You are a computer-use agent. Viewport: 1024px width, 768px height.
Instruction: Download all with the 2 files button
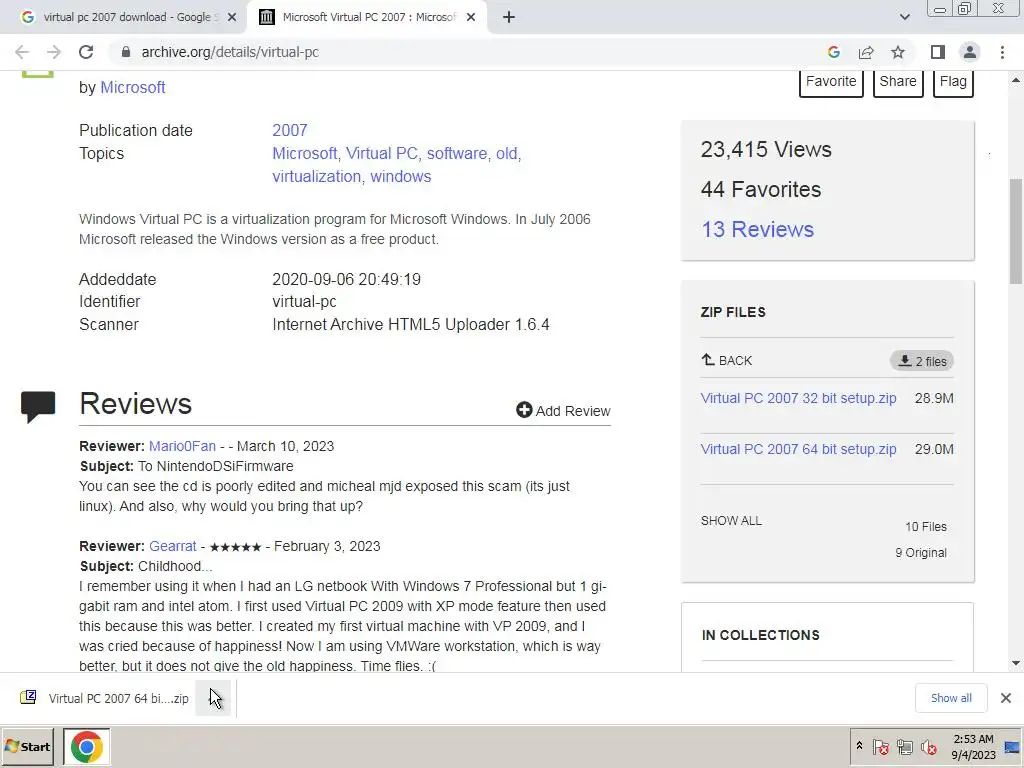click(x=921, y=361)
